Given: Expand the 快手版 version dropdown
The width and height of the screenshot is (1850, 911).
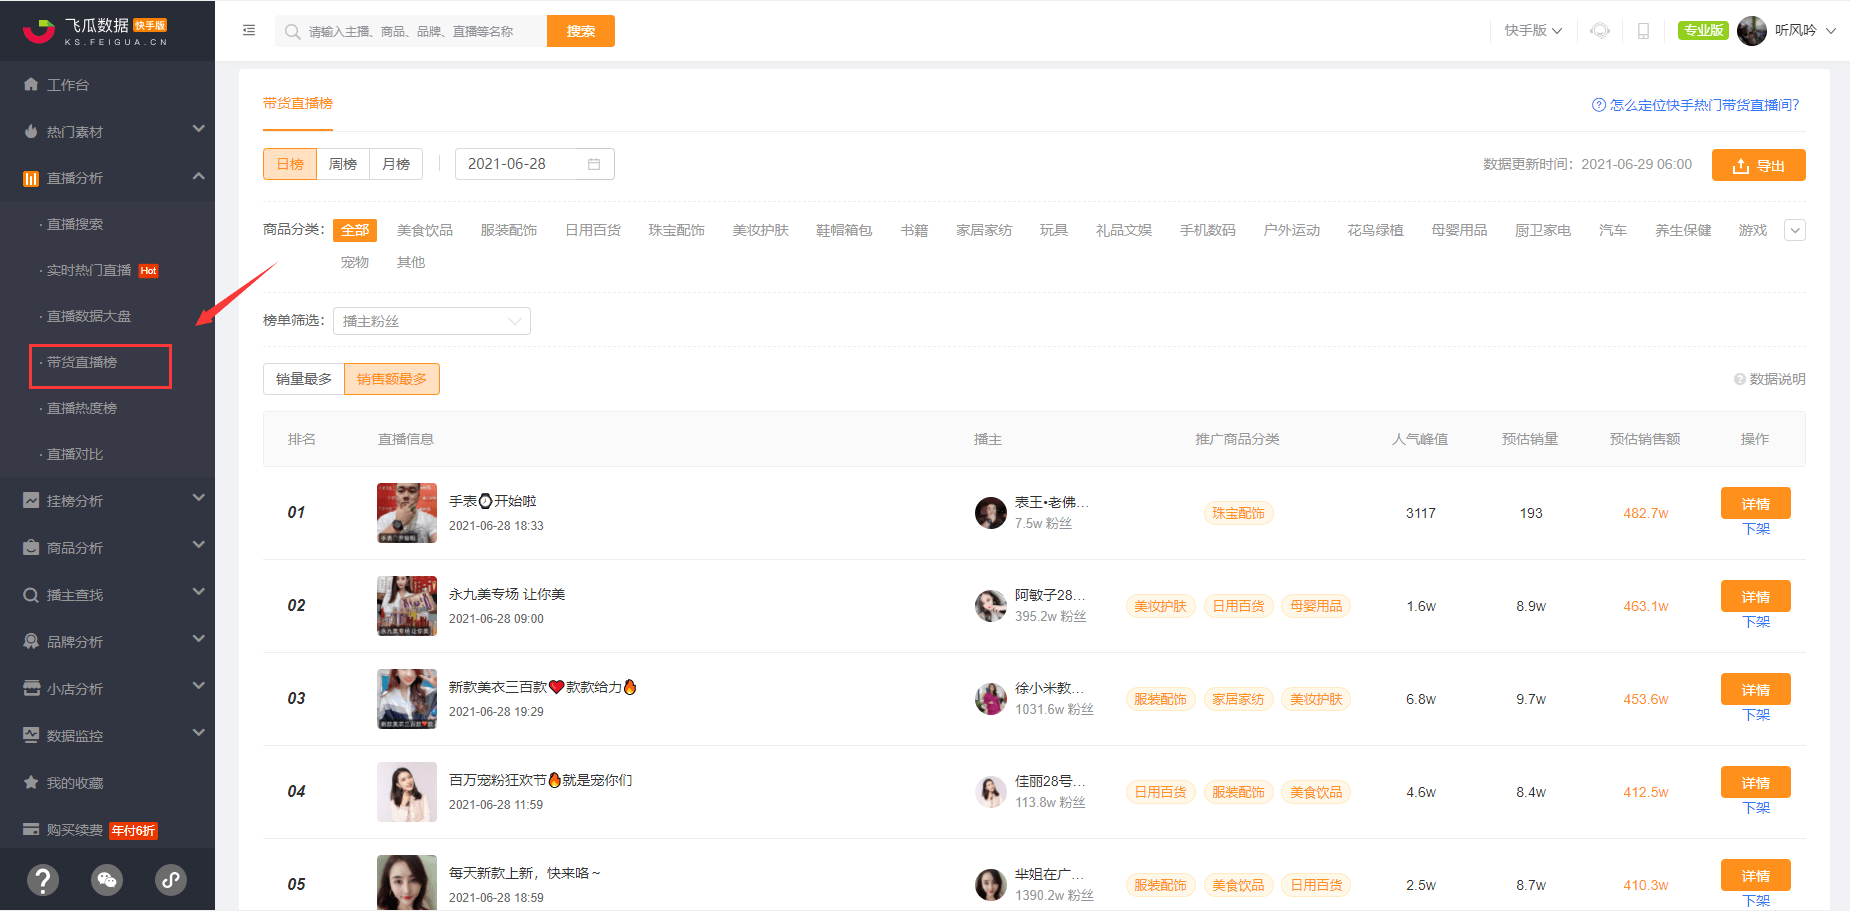Looking at the screenshot, I should 1533,31.
